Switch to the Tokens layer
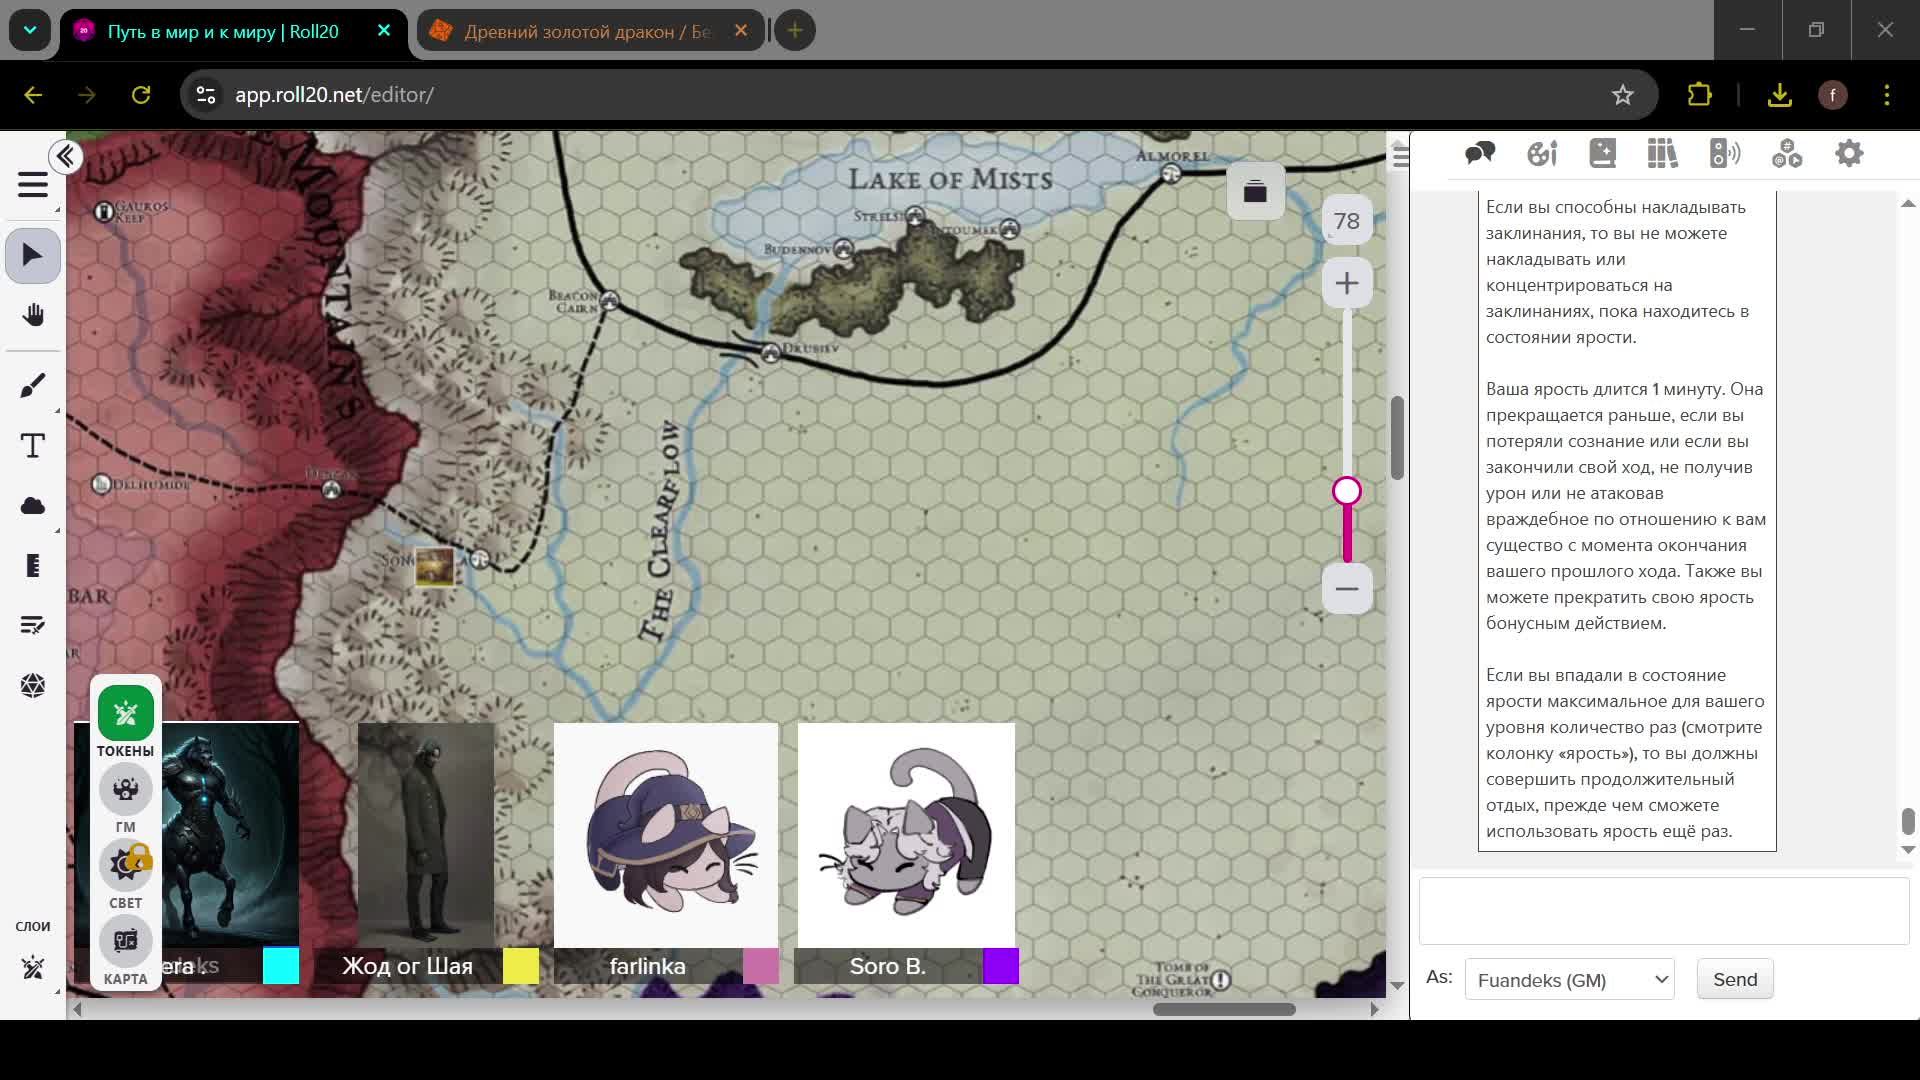Screen dimensions: 1920x1080 (125, 714)
